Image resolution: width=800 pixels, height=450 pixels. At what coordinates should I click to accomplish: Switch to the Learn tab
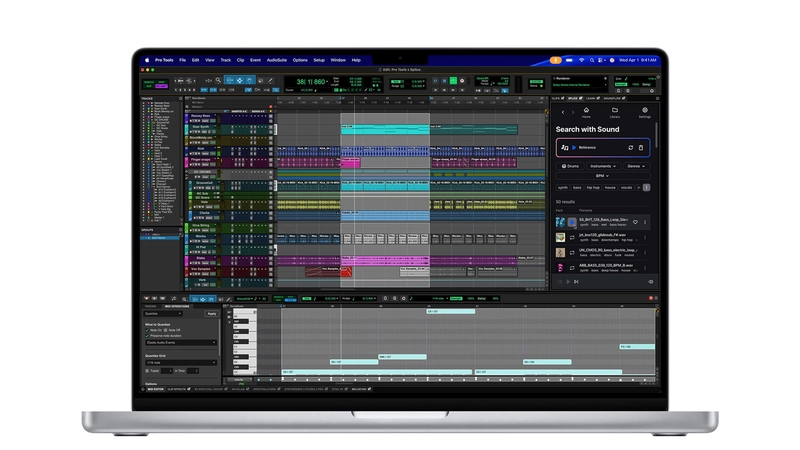point(591,98)
